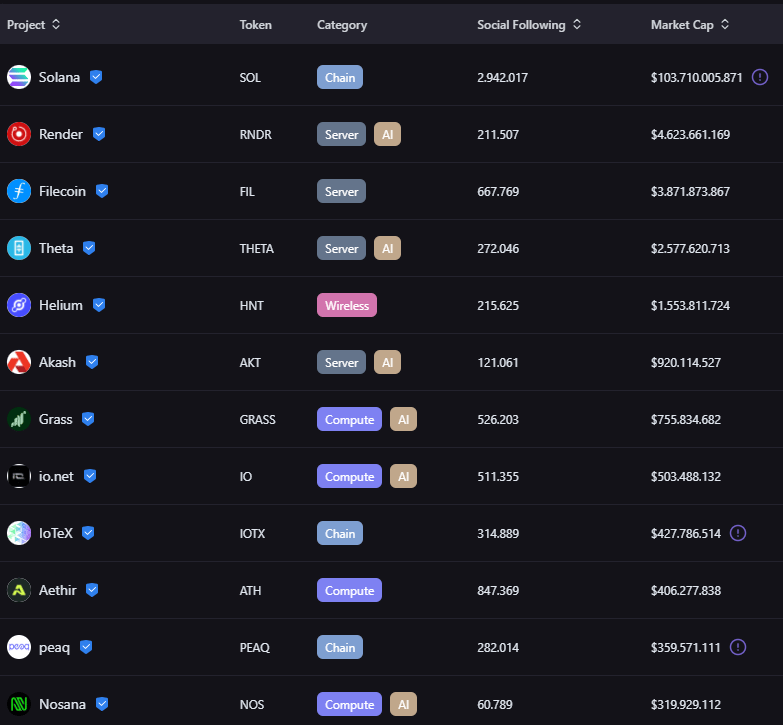Click Theta's verified badge
The image size is (783, 725).
[x=89, y=248]
